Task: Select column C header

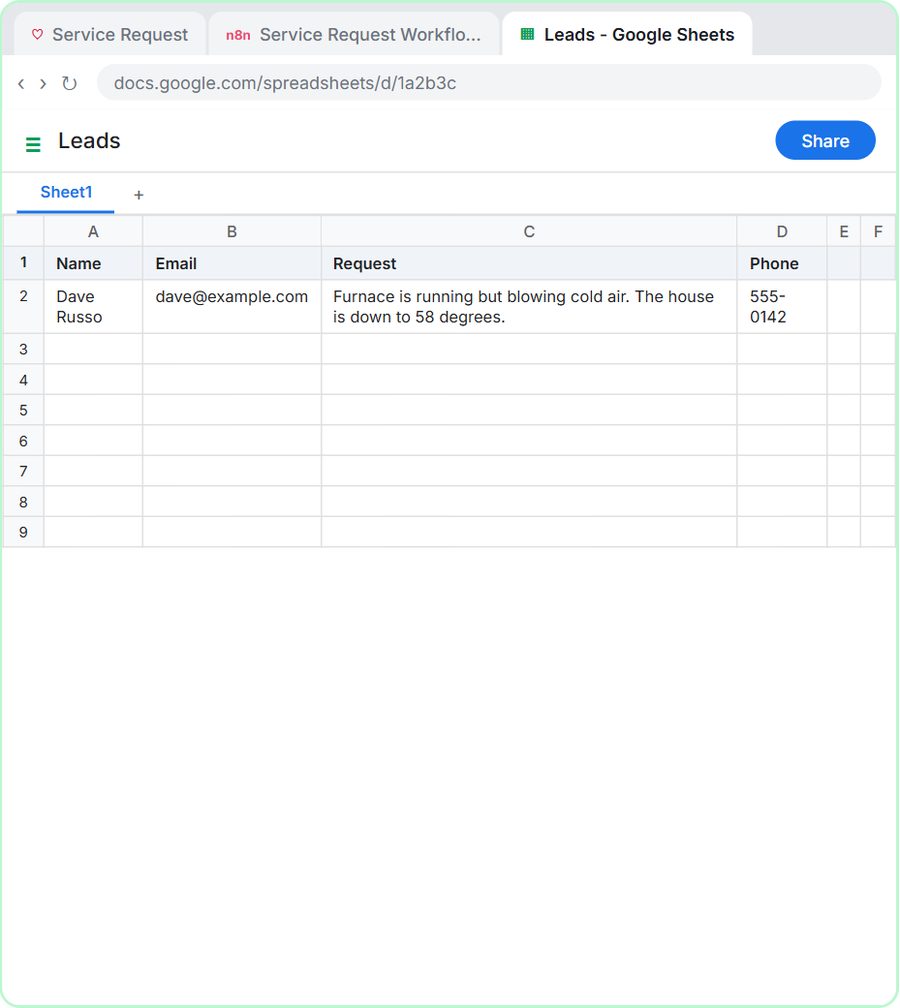Action: click(529, 231)
